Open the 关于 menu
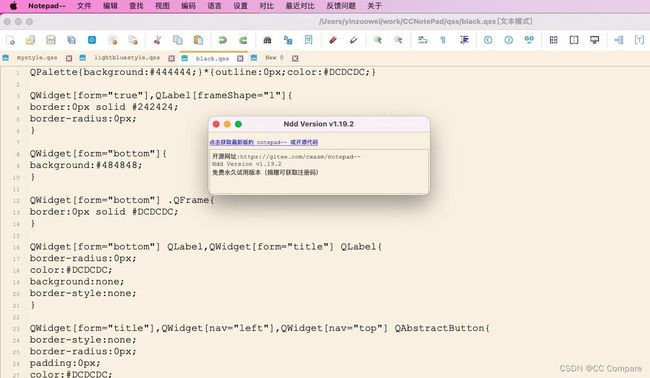This screenshot has height=378, width=650. [x=375, y=6]
